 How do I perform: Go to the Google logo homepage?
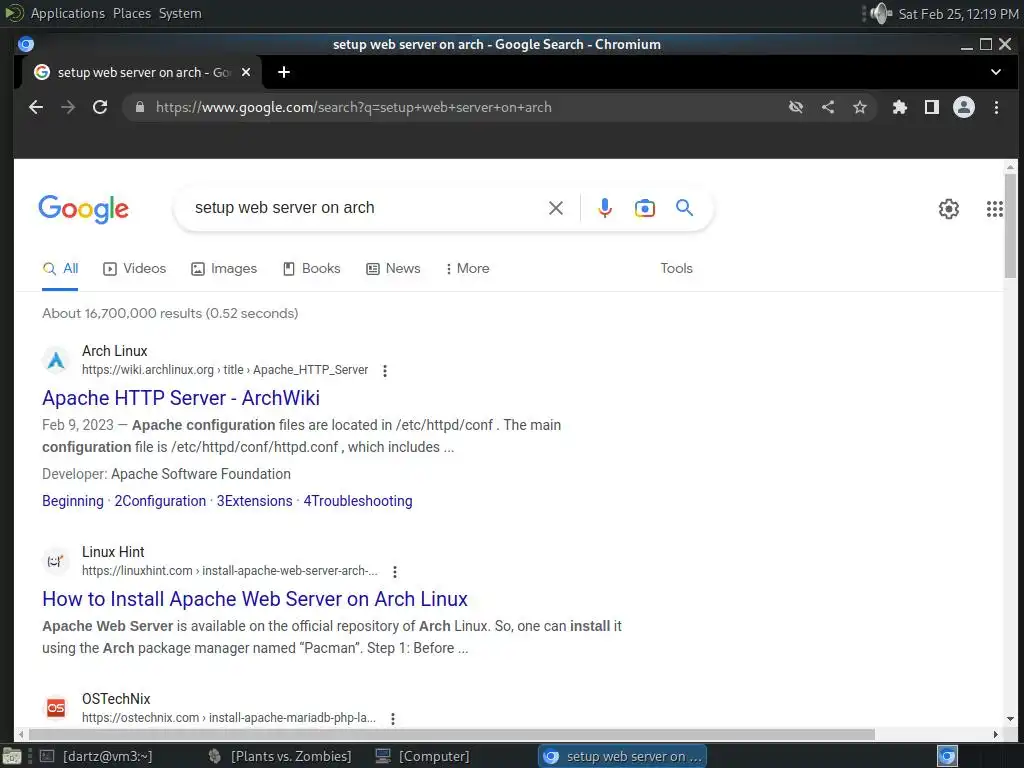83,209
